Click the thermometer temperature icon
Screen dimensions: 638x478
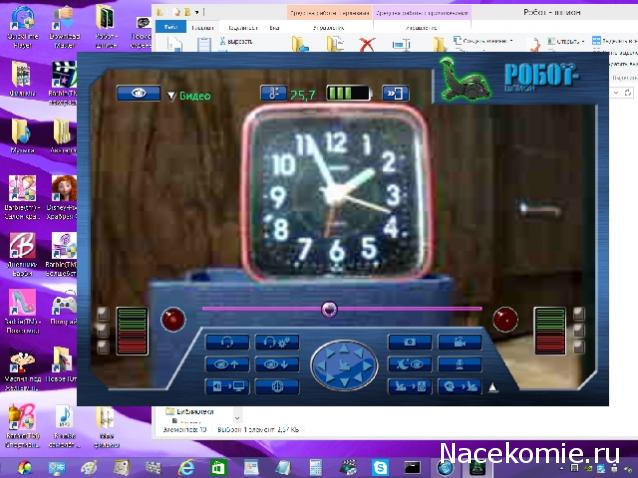click(x=273, y=94)
